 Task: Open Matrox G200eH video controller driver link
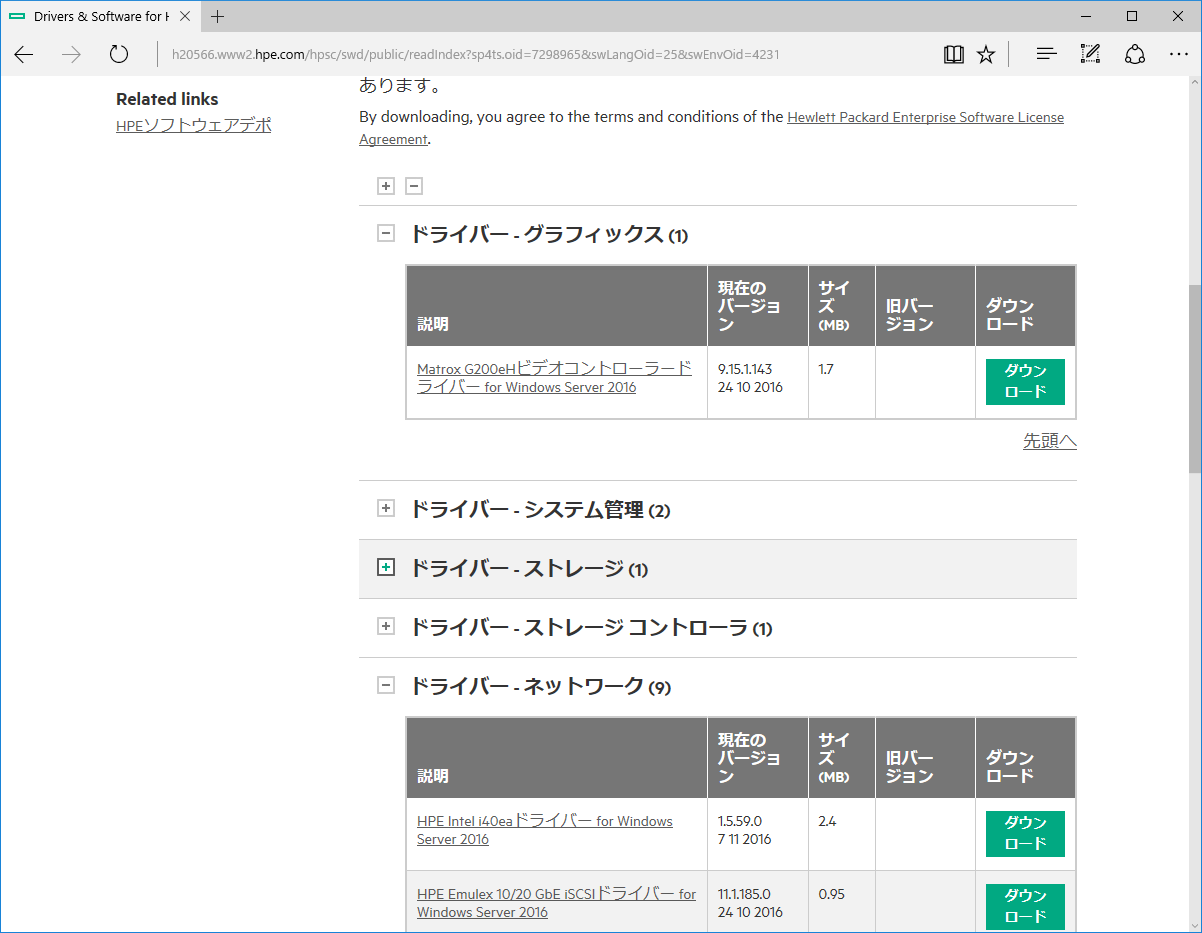554,378
